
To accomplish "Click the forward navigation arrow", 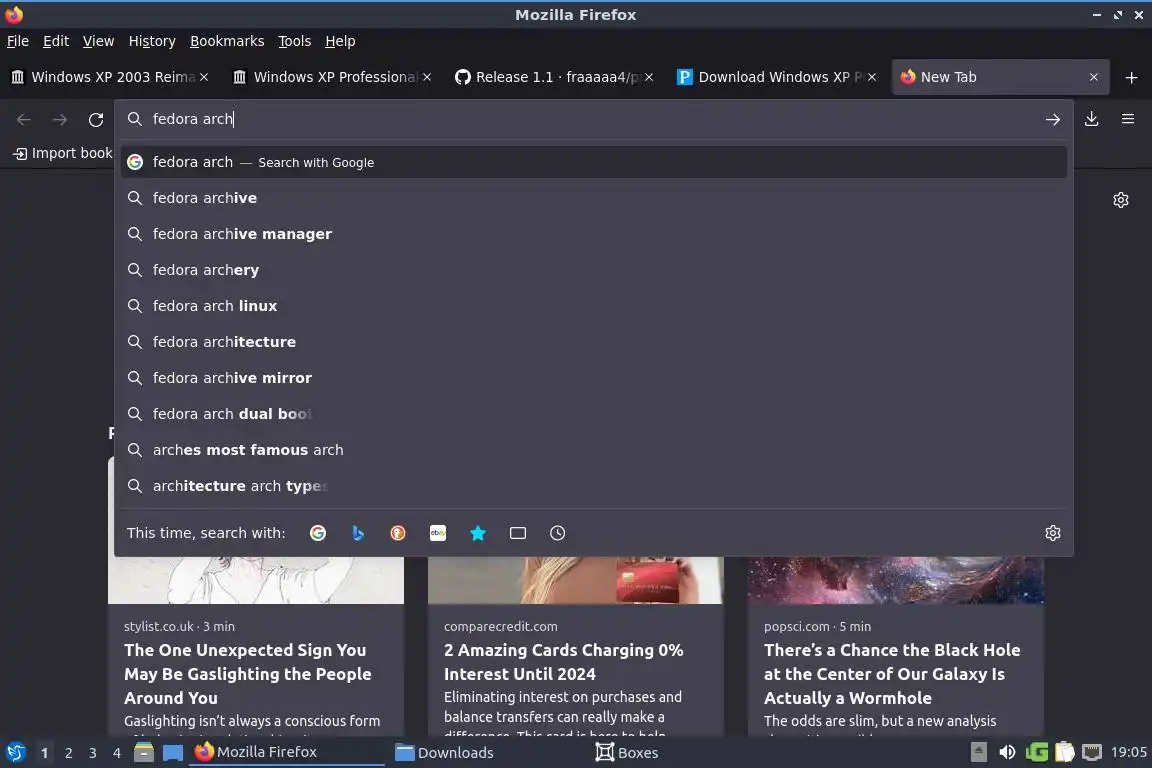I will tap(60, 119).
